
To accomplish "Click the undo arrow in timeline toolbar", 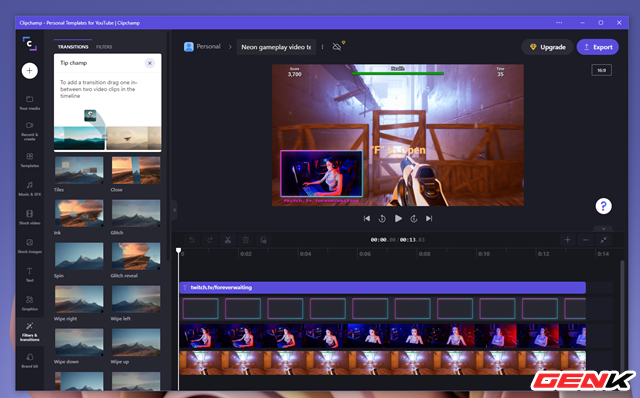I will (x=192, y=240).
